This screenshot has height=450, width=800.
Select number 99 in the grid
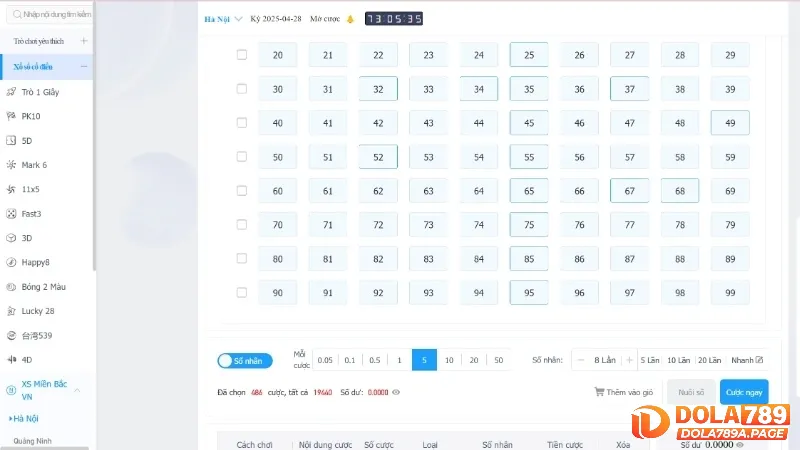[x=730, y=292]
